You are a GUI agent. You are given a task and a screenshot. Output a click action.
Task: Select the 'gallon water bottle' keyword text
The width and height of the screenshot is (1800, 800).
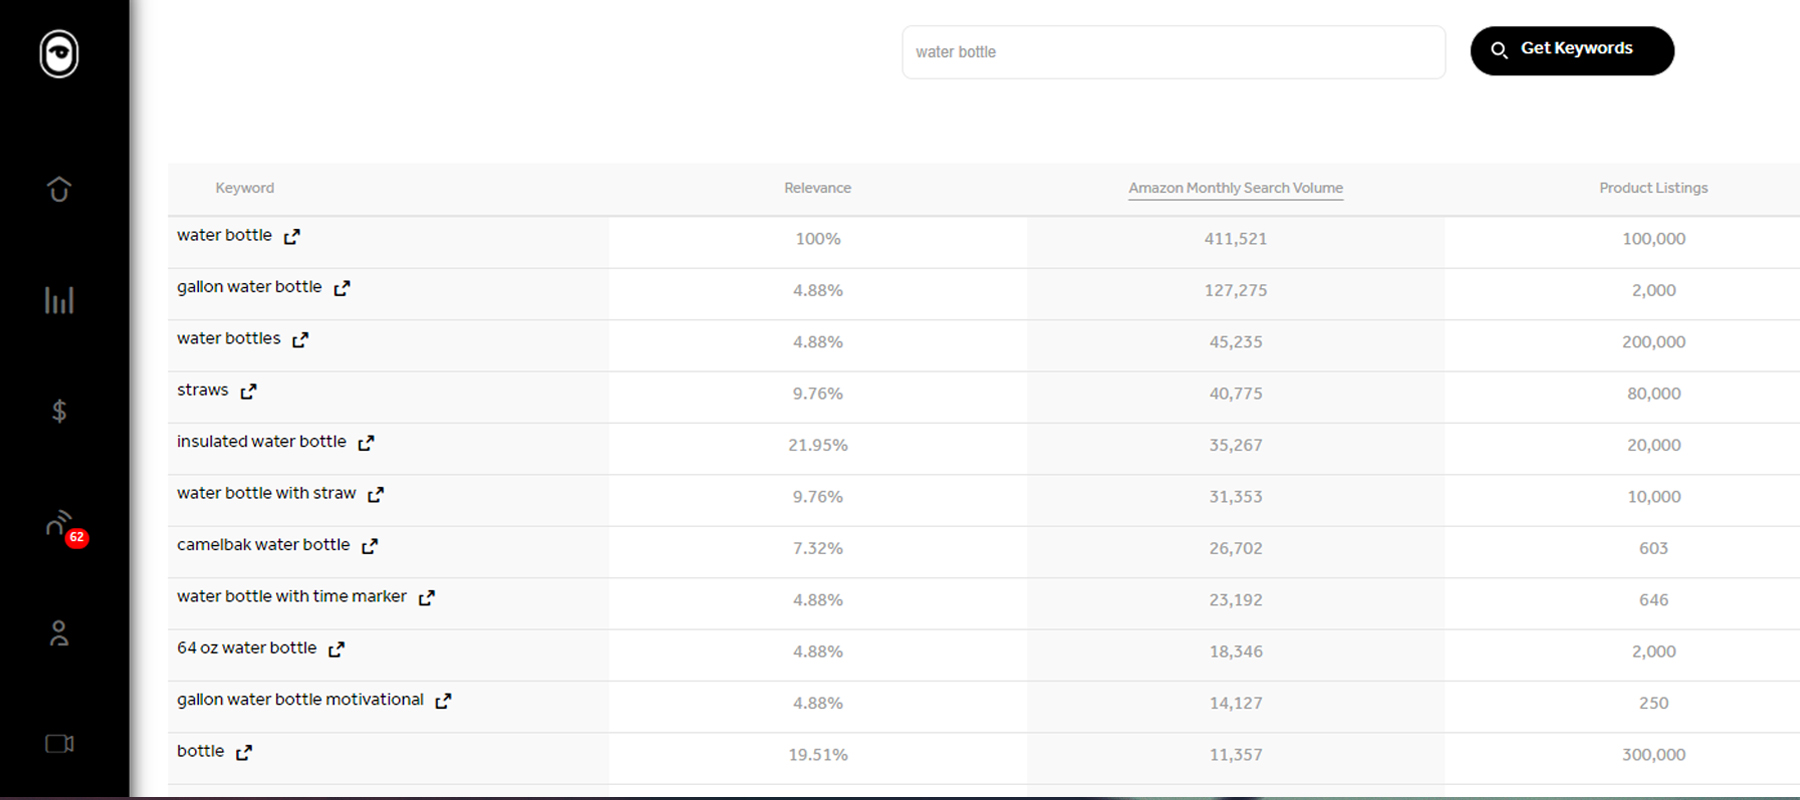(249, 287)
